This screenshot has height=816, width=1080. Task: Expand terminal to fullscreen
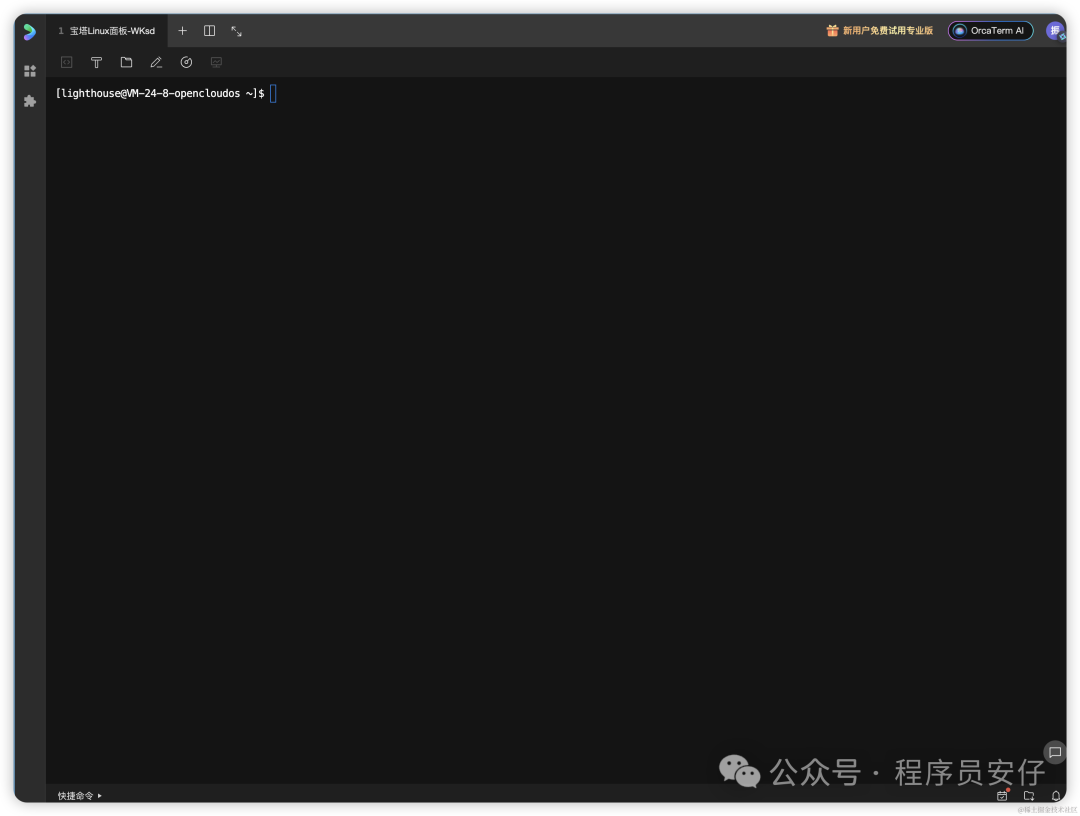tap(236, 31)
